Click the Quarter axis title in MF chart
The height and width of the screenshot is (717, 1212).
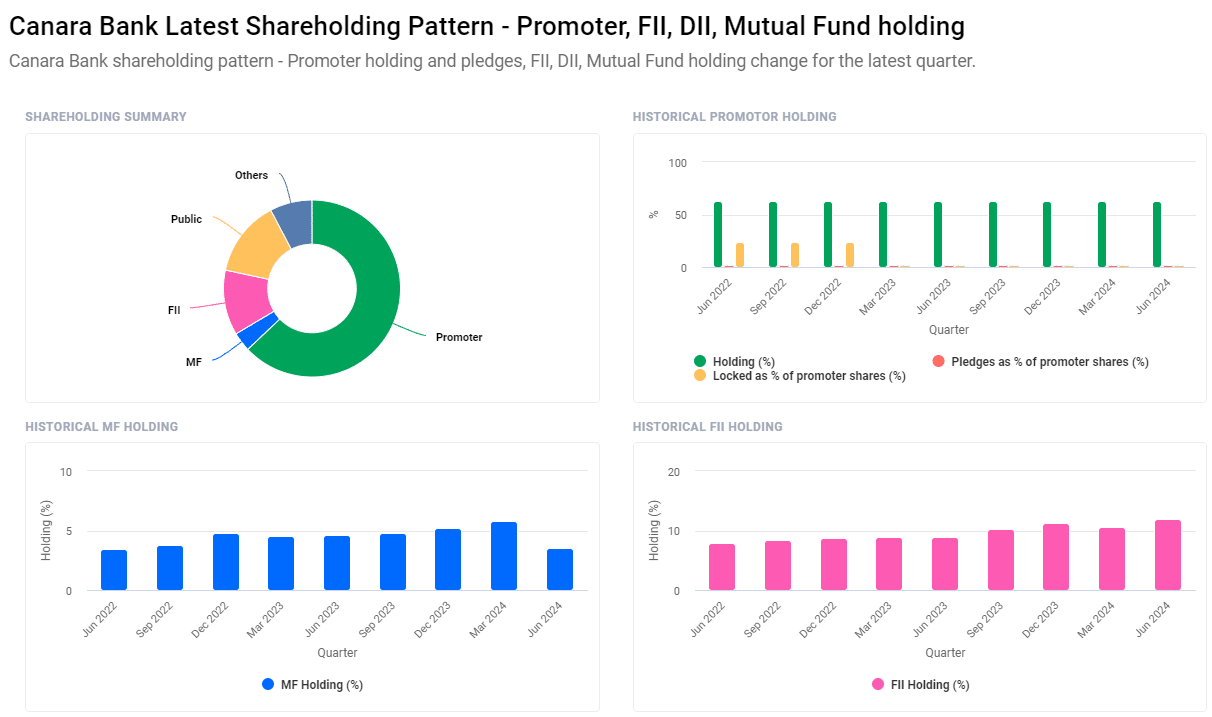pos(337,653)
